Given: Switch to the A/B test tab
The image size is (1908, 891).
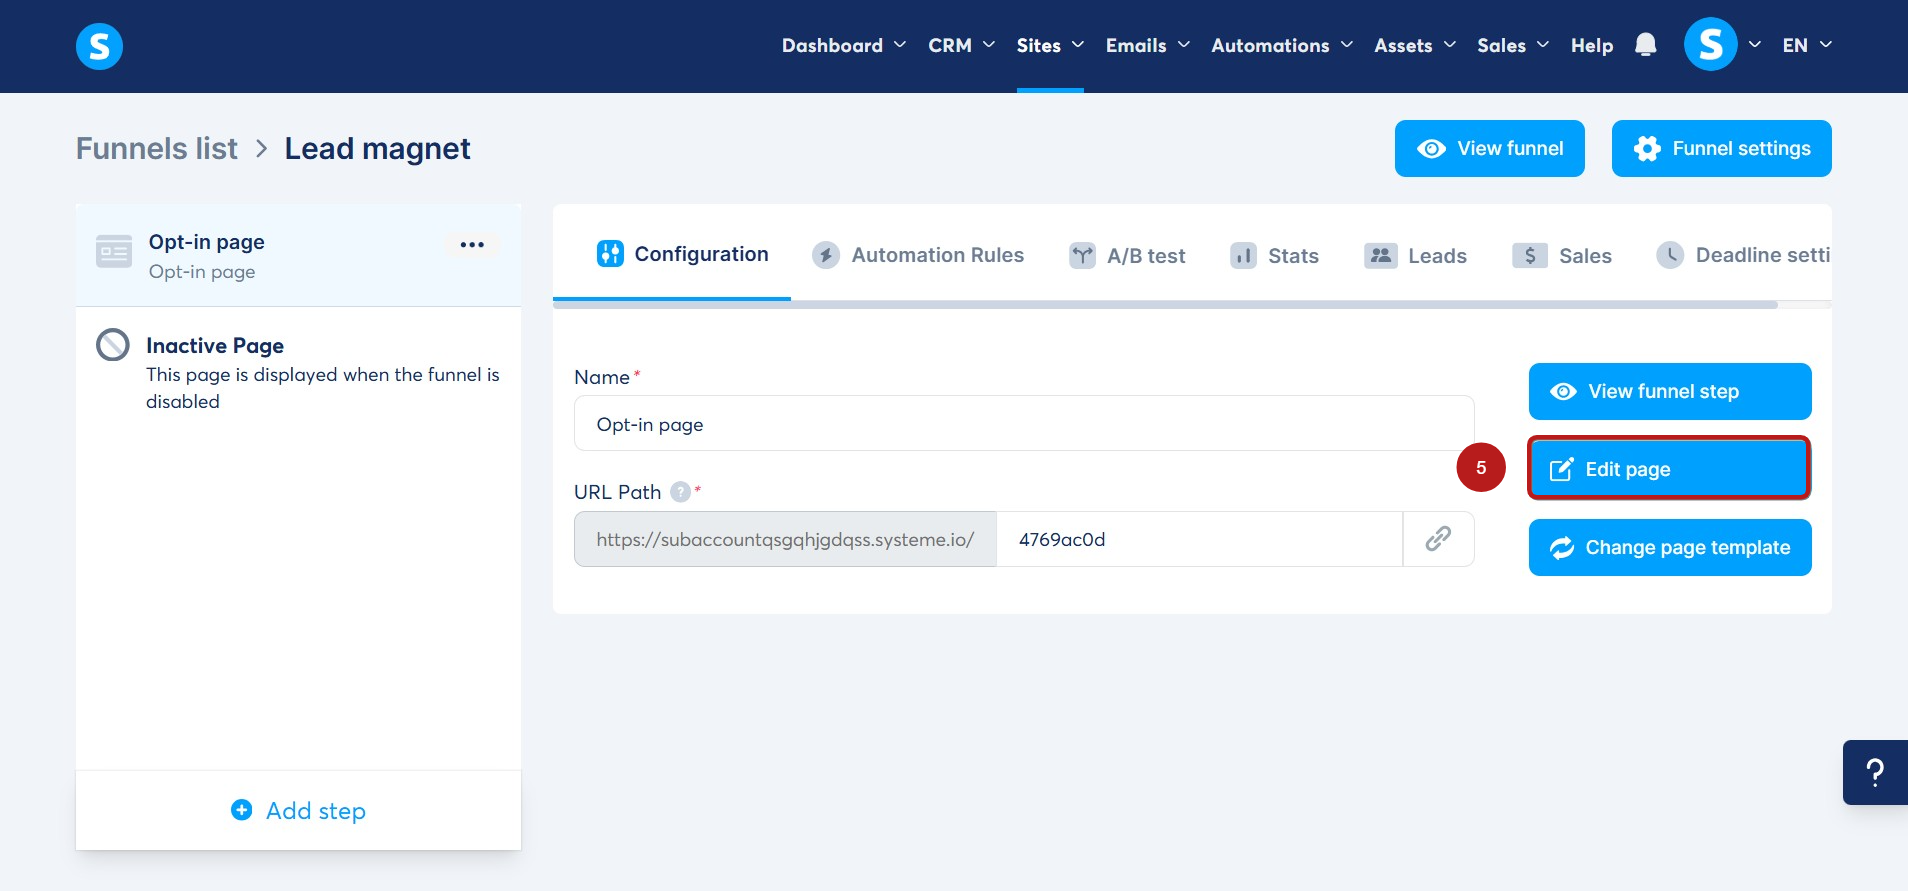Looking at the screenshot, I should pos(1127,255).
